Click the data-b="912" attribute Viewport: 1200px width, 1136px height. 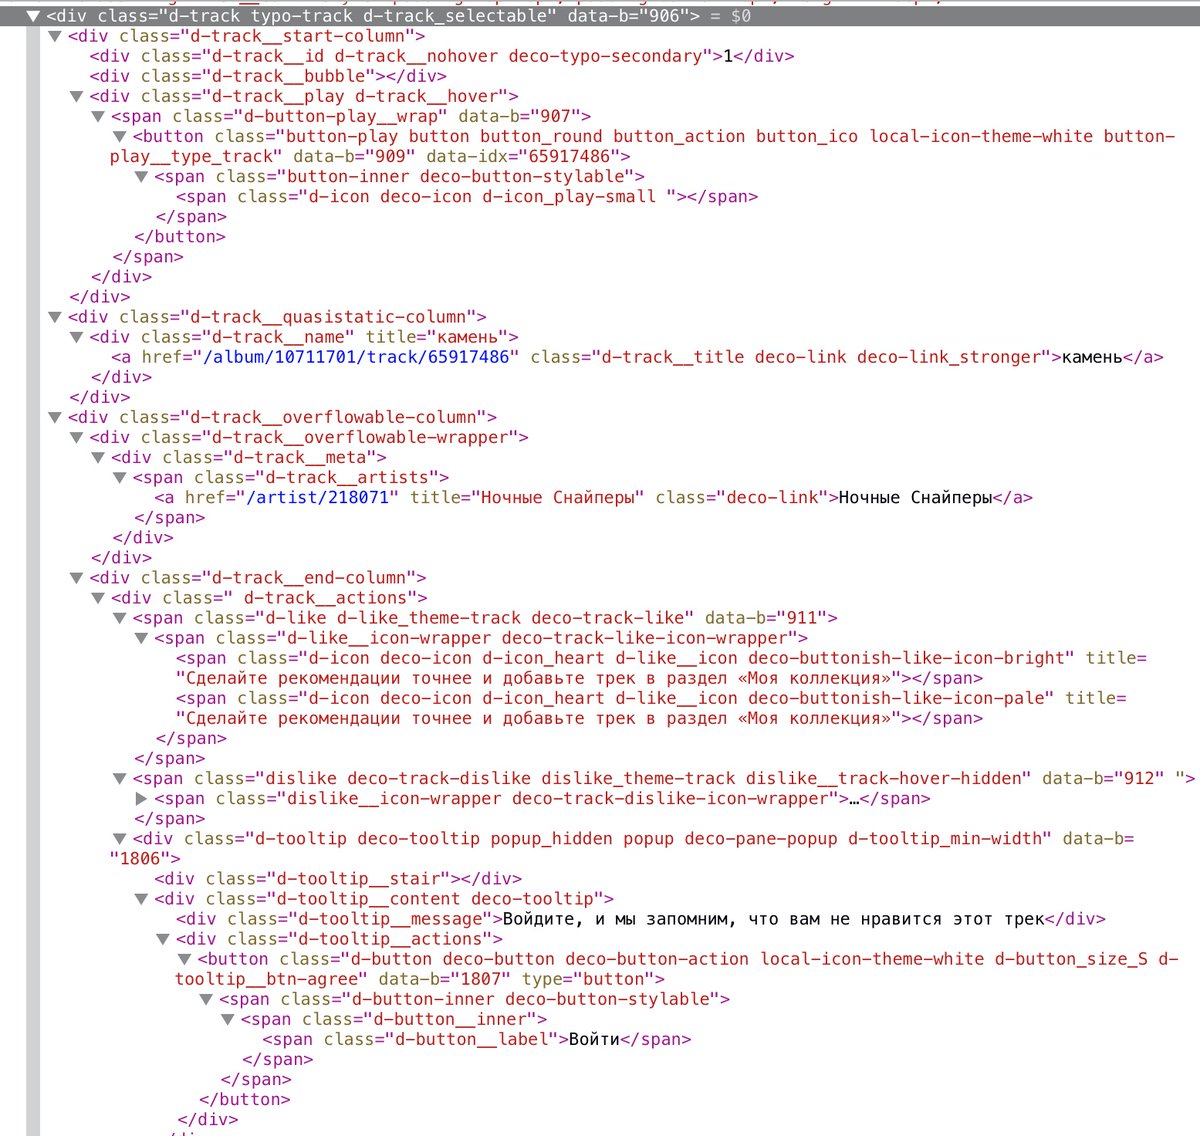1103,778
